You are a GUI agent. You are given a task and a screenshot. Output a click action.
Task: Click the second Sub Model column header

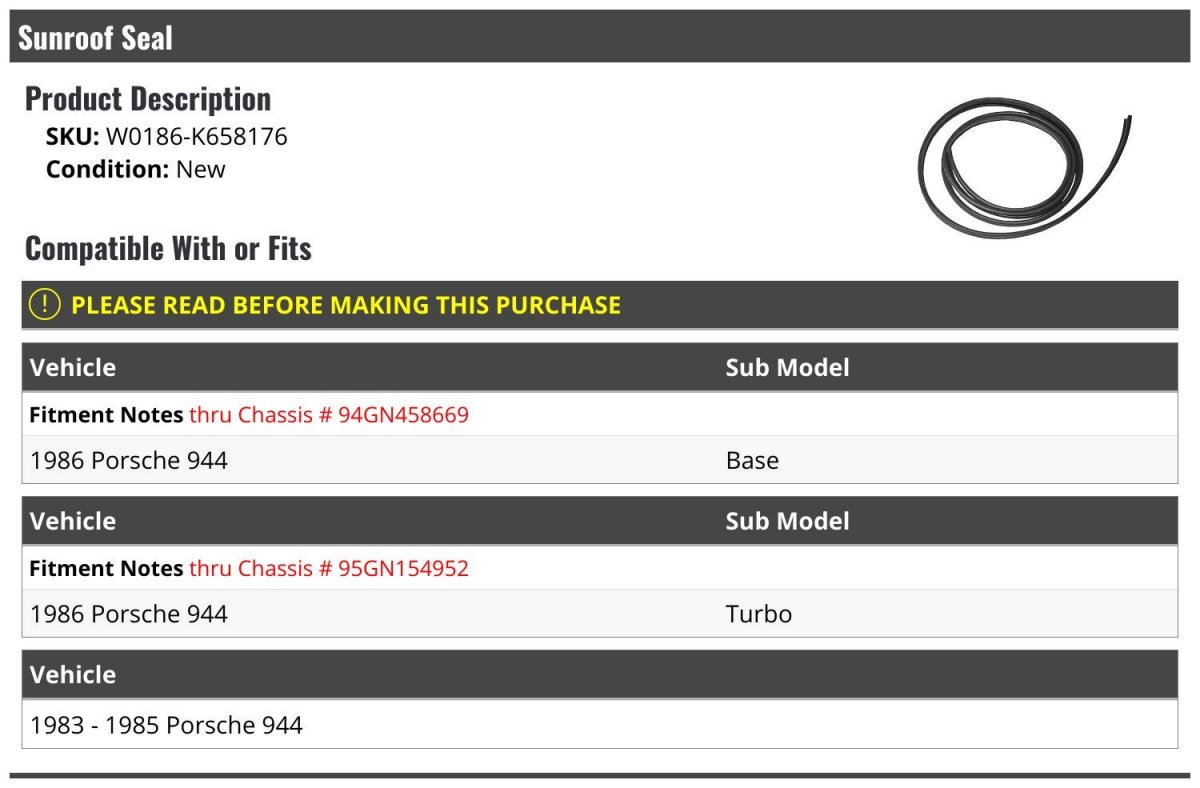tap(787, 521)
